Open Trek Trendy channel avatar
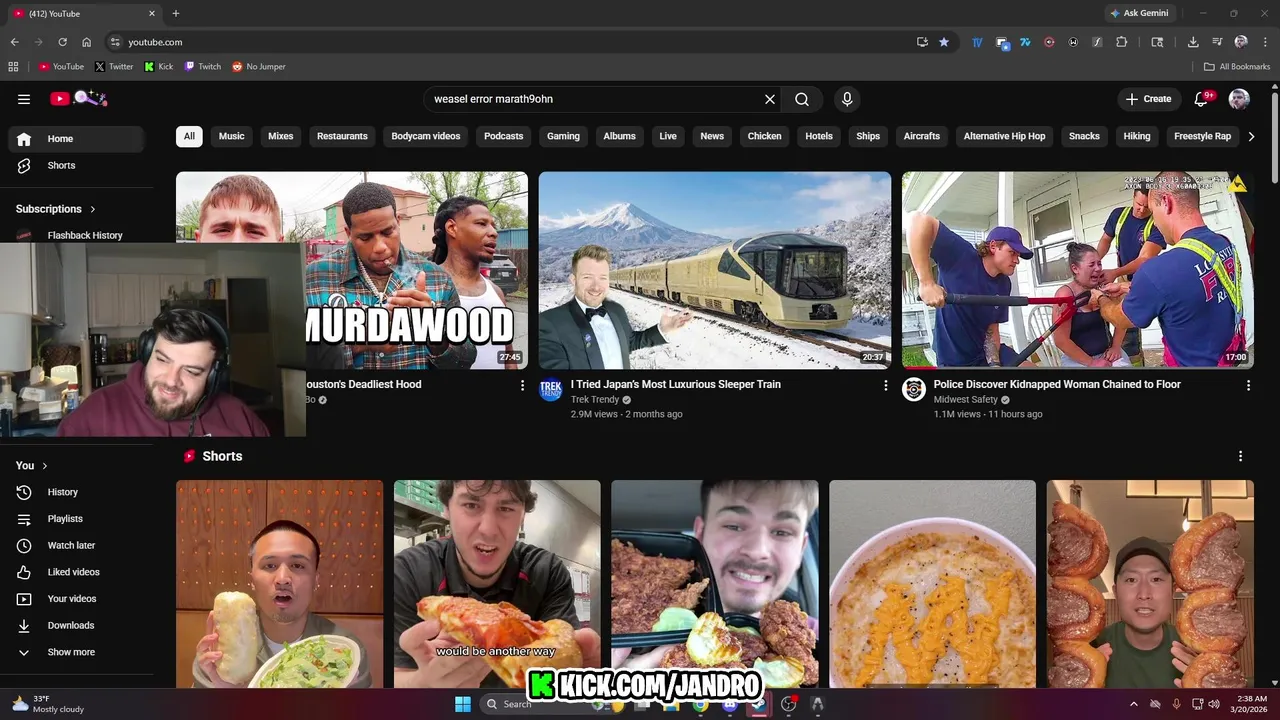 [551, 390]
